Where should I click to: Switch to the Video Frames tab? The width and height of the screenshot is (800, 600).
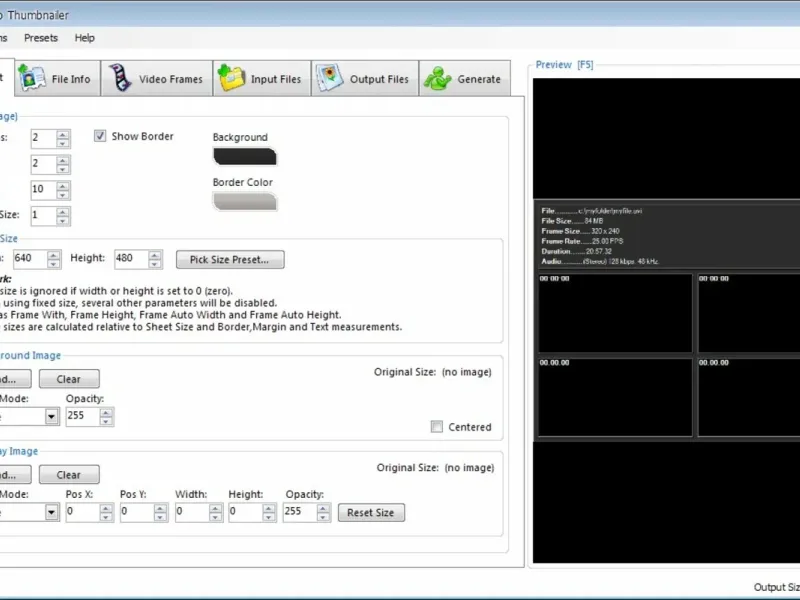pos(157,79)
